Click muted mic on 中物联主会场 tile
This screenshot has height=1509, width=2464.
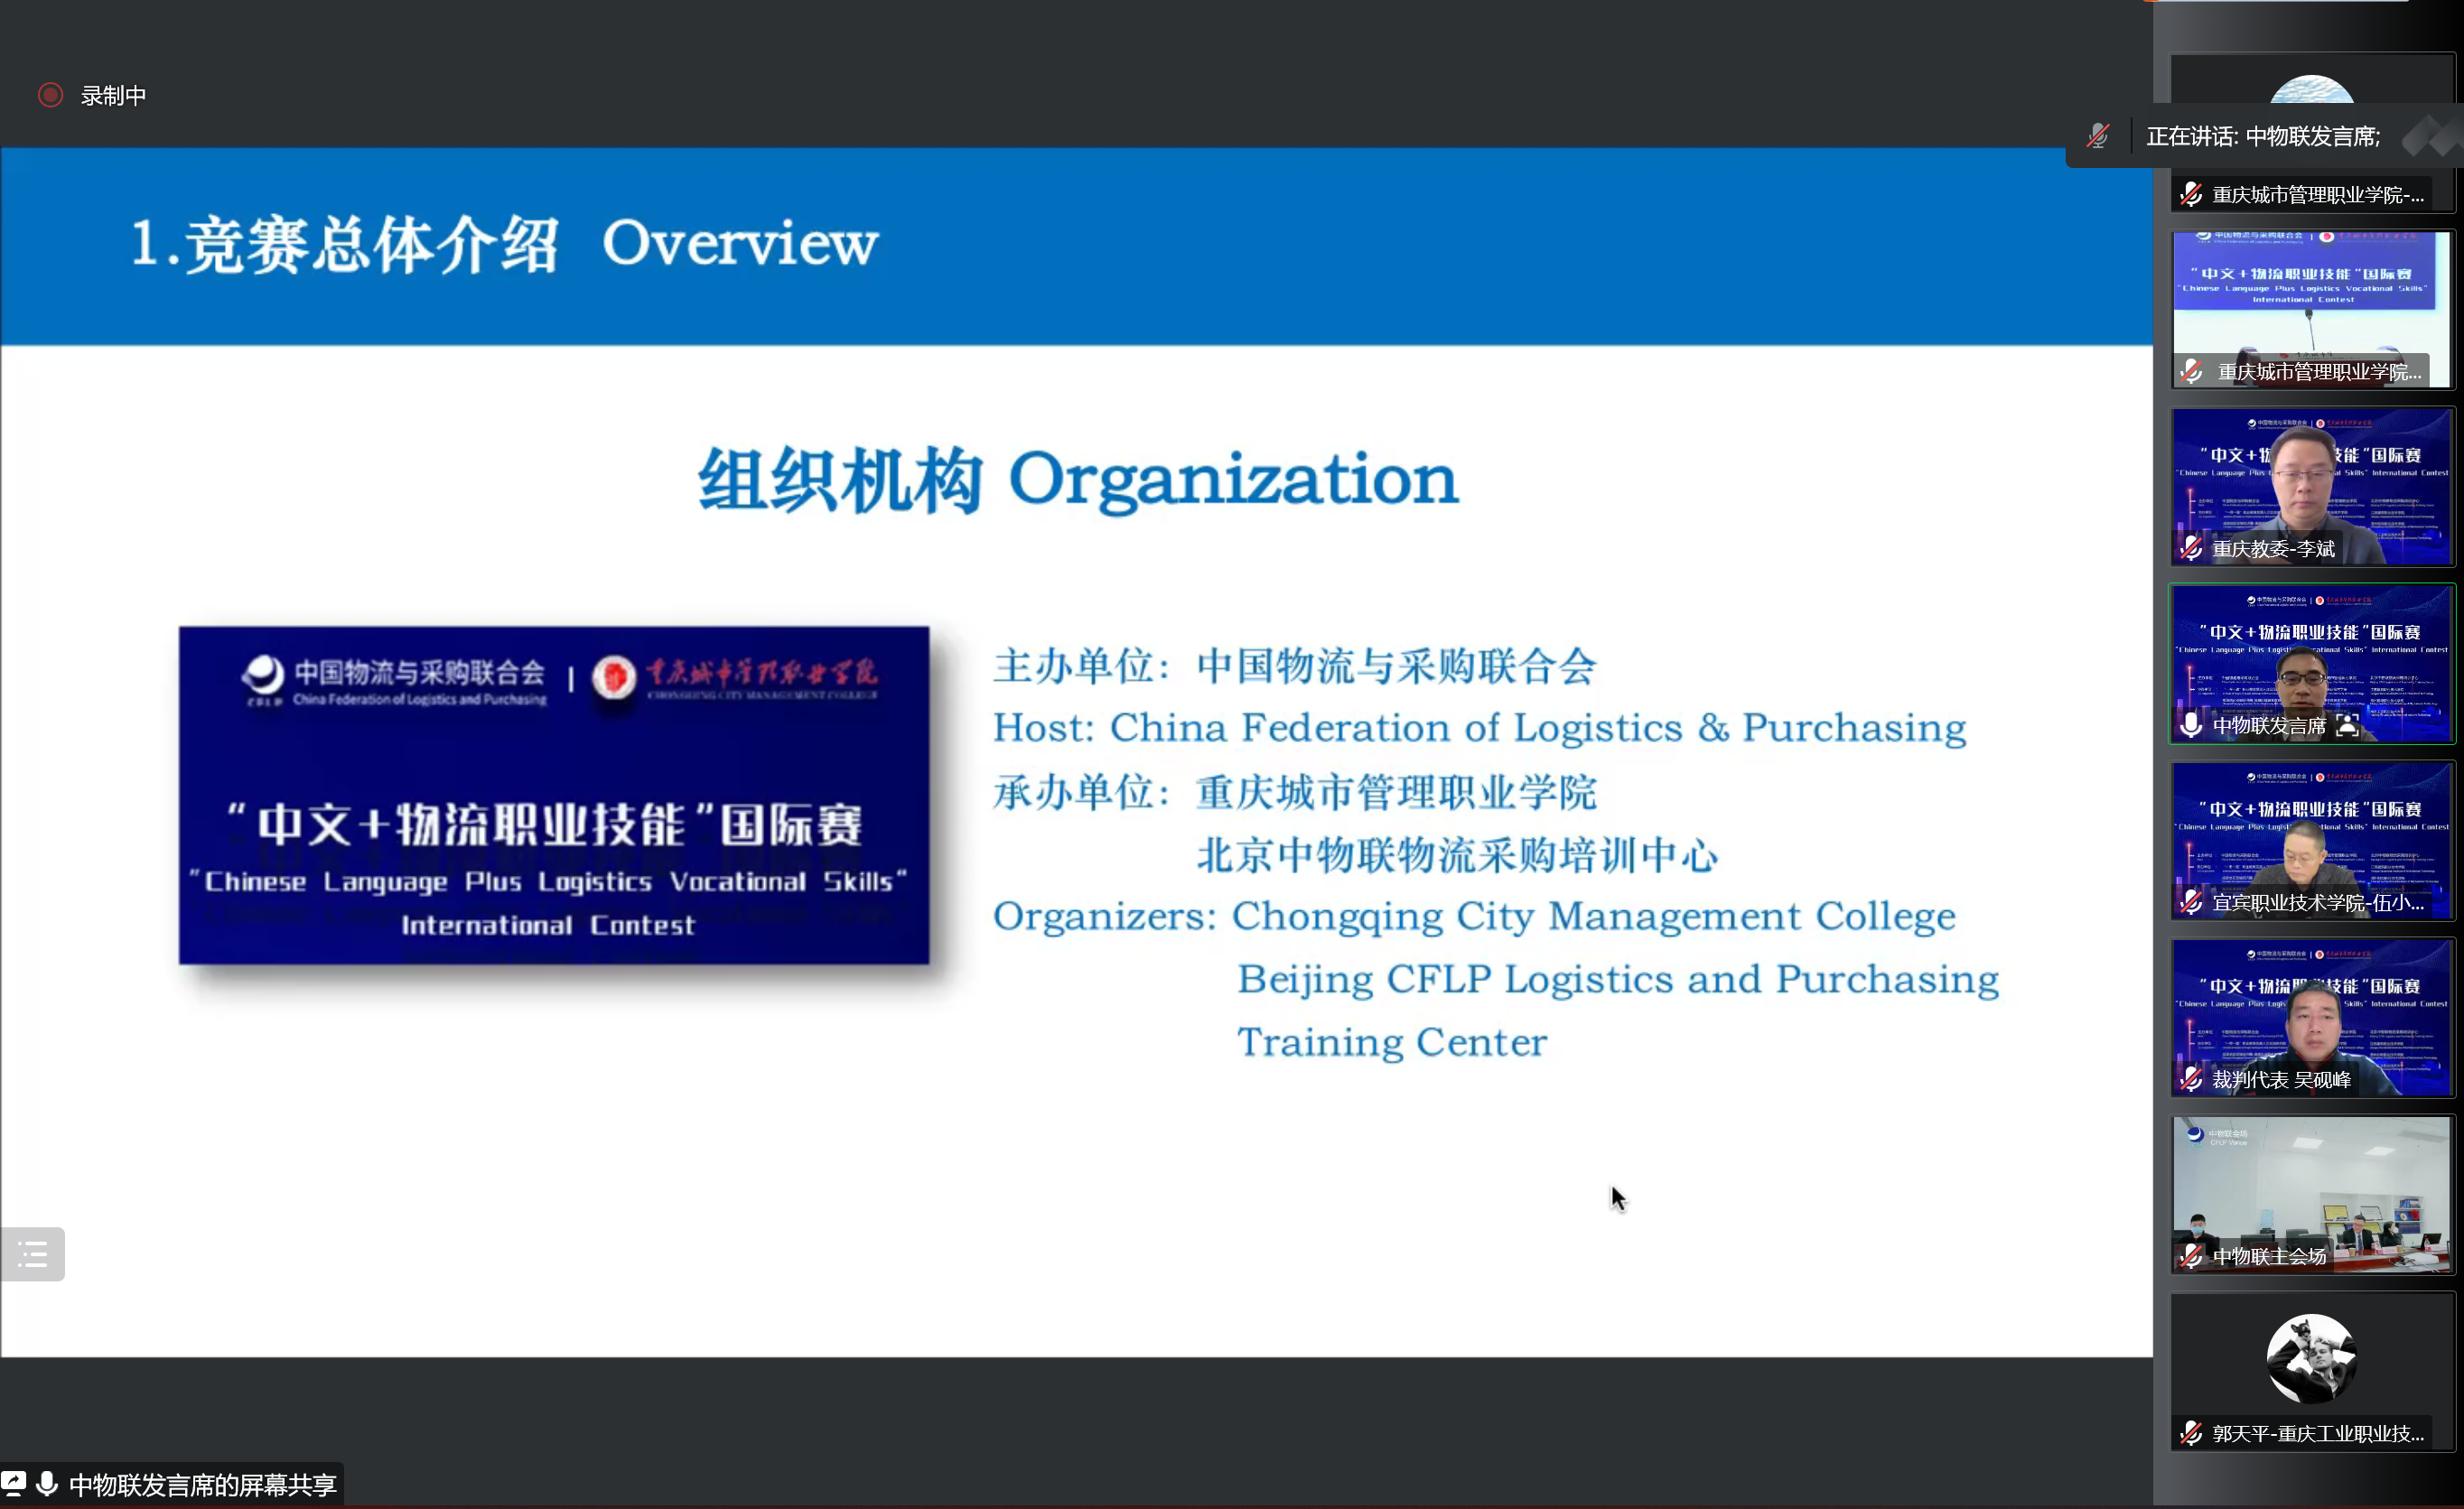[2191, 1256]
